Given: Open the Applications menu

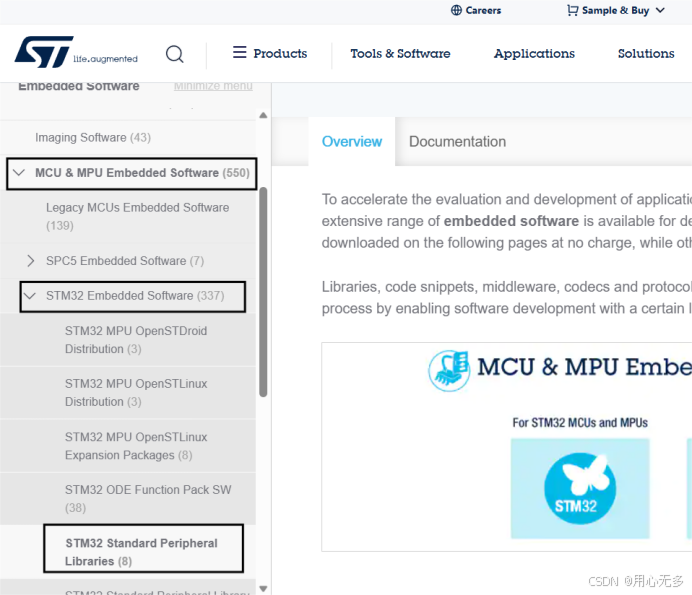Looking at the screenshot, I should 534,53.
